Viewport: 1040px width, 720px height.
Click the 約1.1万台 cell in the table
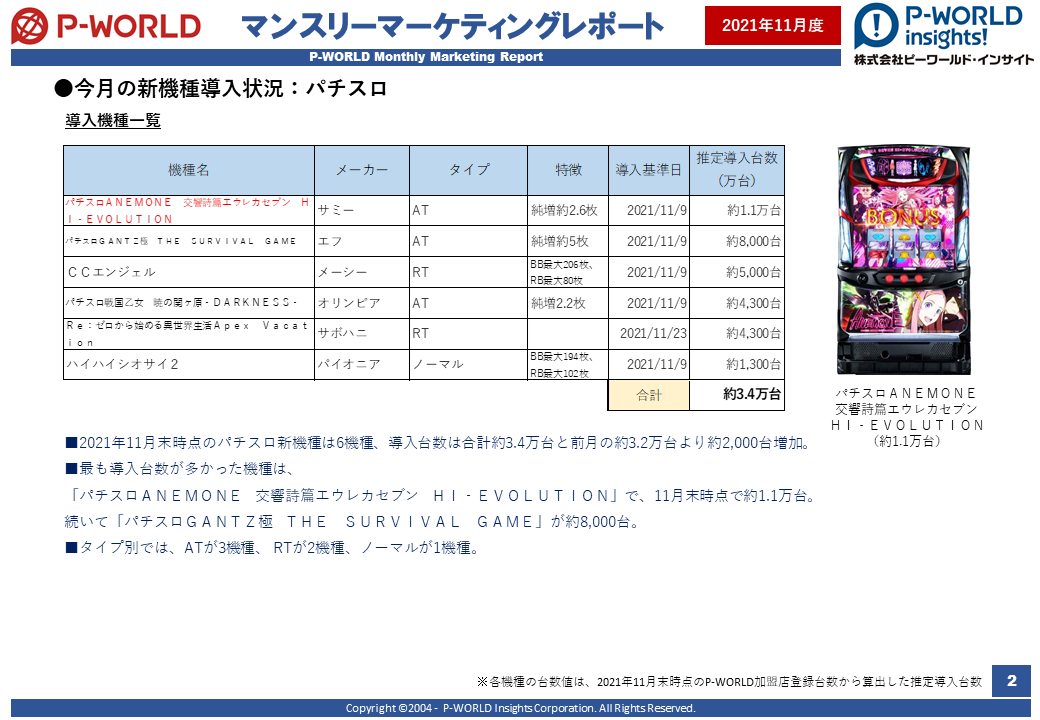[737, 210]
